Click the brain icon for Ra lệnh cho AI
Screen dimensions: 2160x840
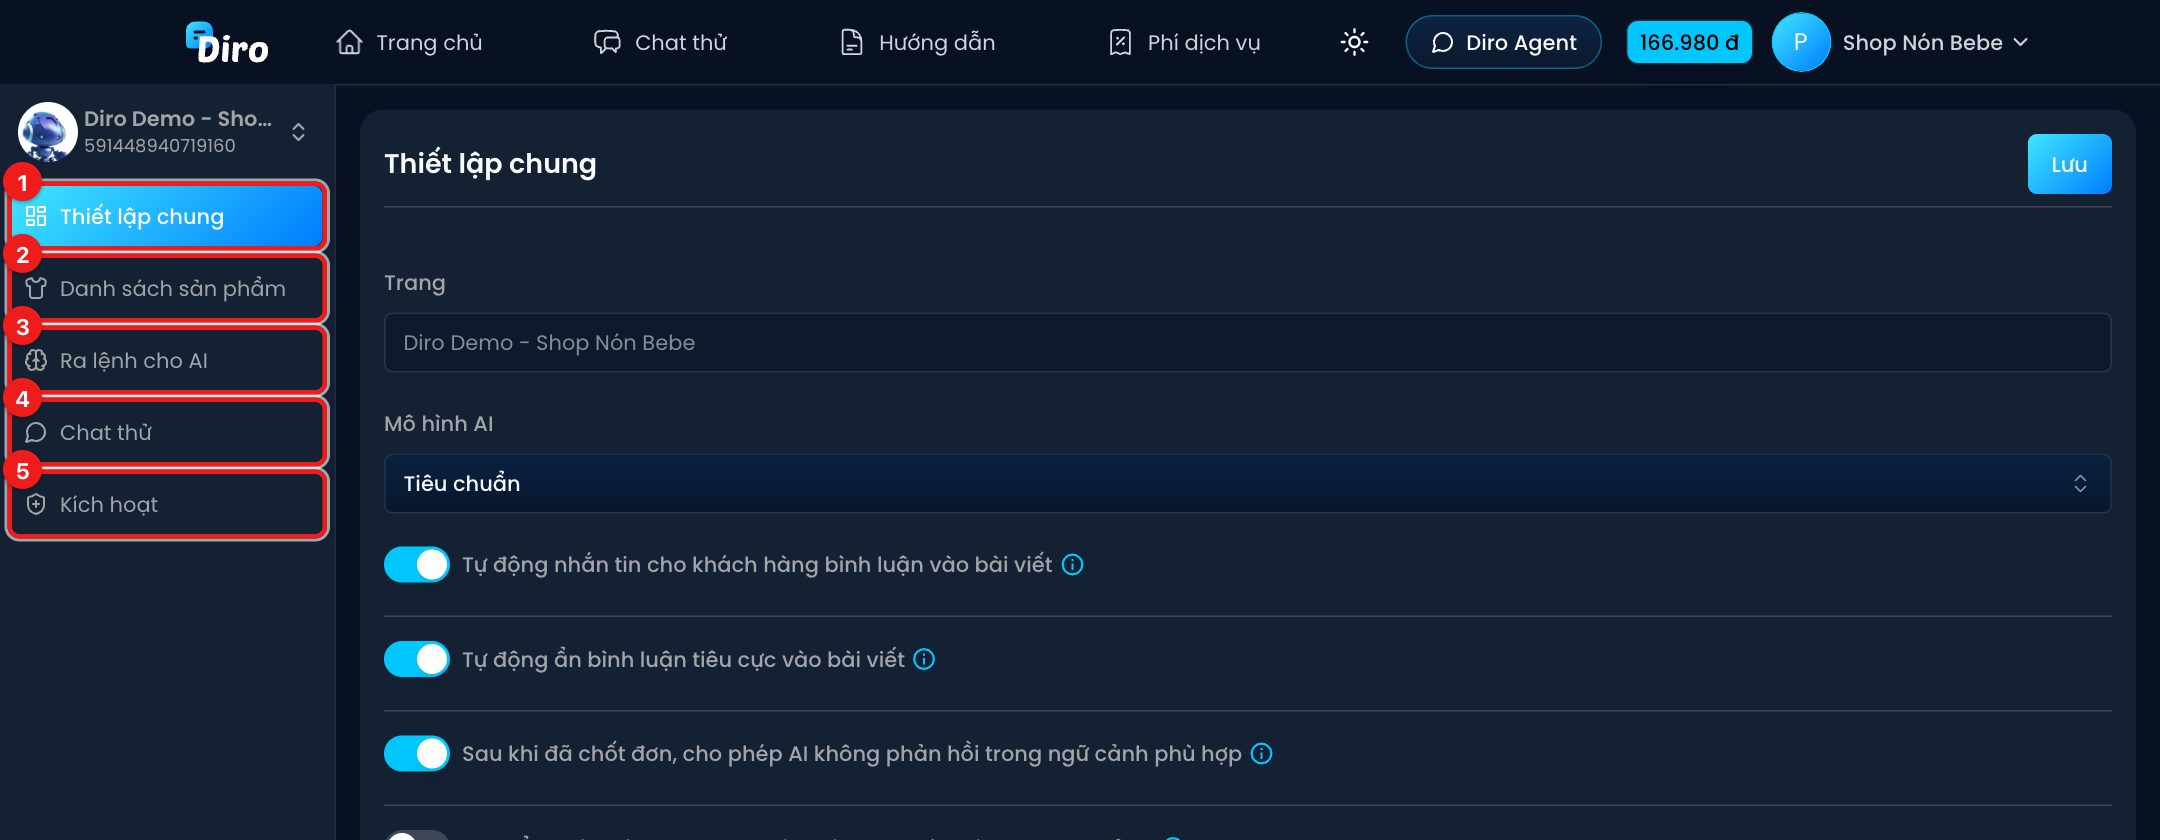coord(36,360)
